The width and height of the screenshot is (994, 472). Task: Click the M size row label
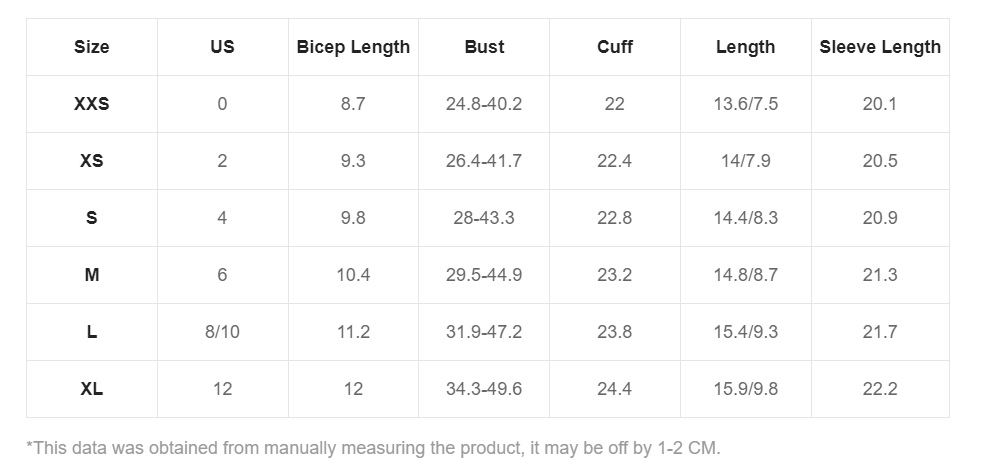pos(91,275)
